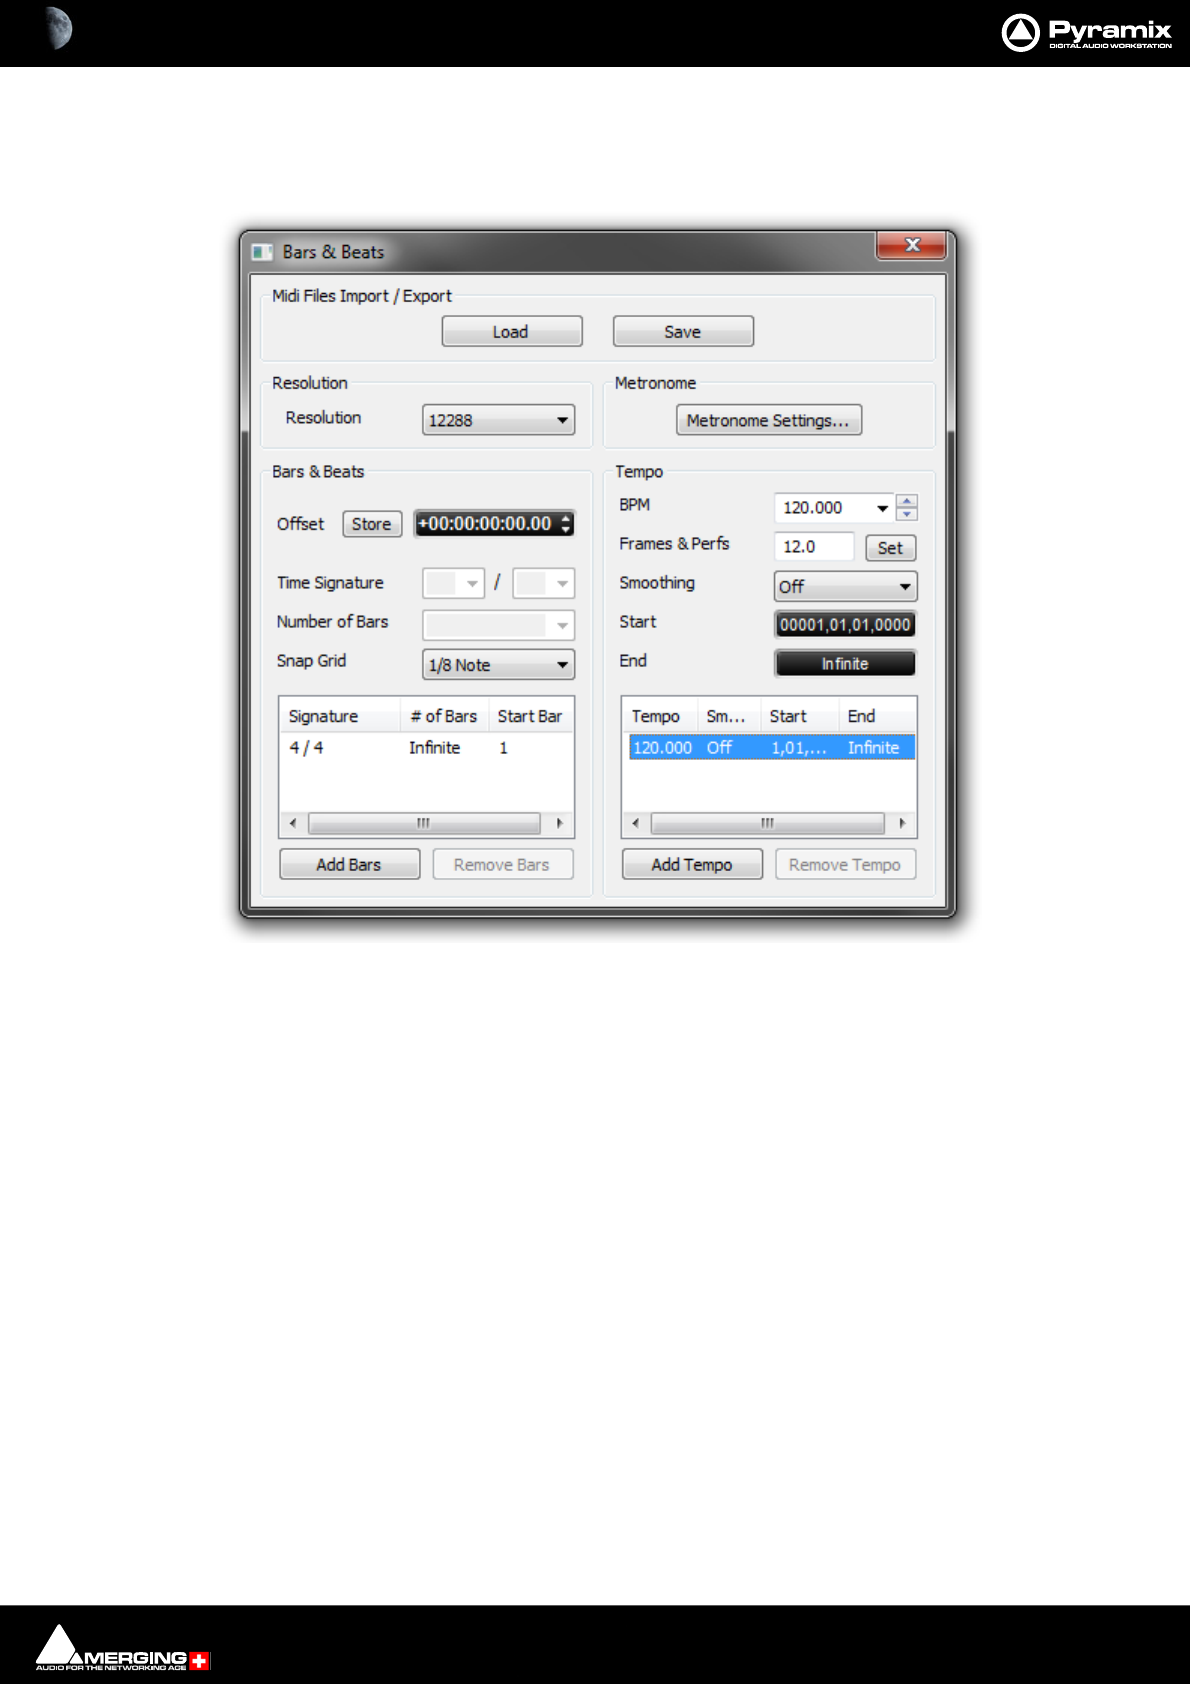Open the Time Signature numerator dropdown
Viewport: 1190px width, 1684px height.
pos(454,583)
